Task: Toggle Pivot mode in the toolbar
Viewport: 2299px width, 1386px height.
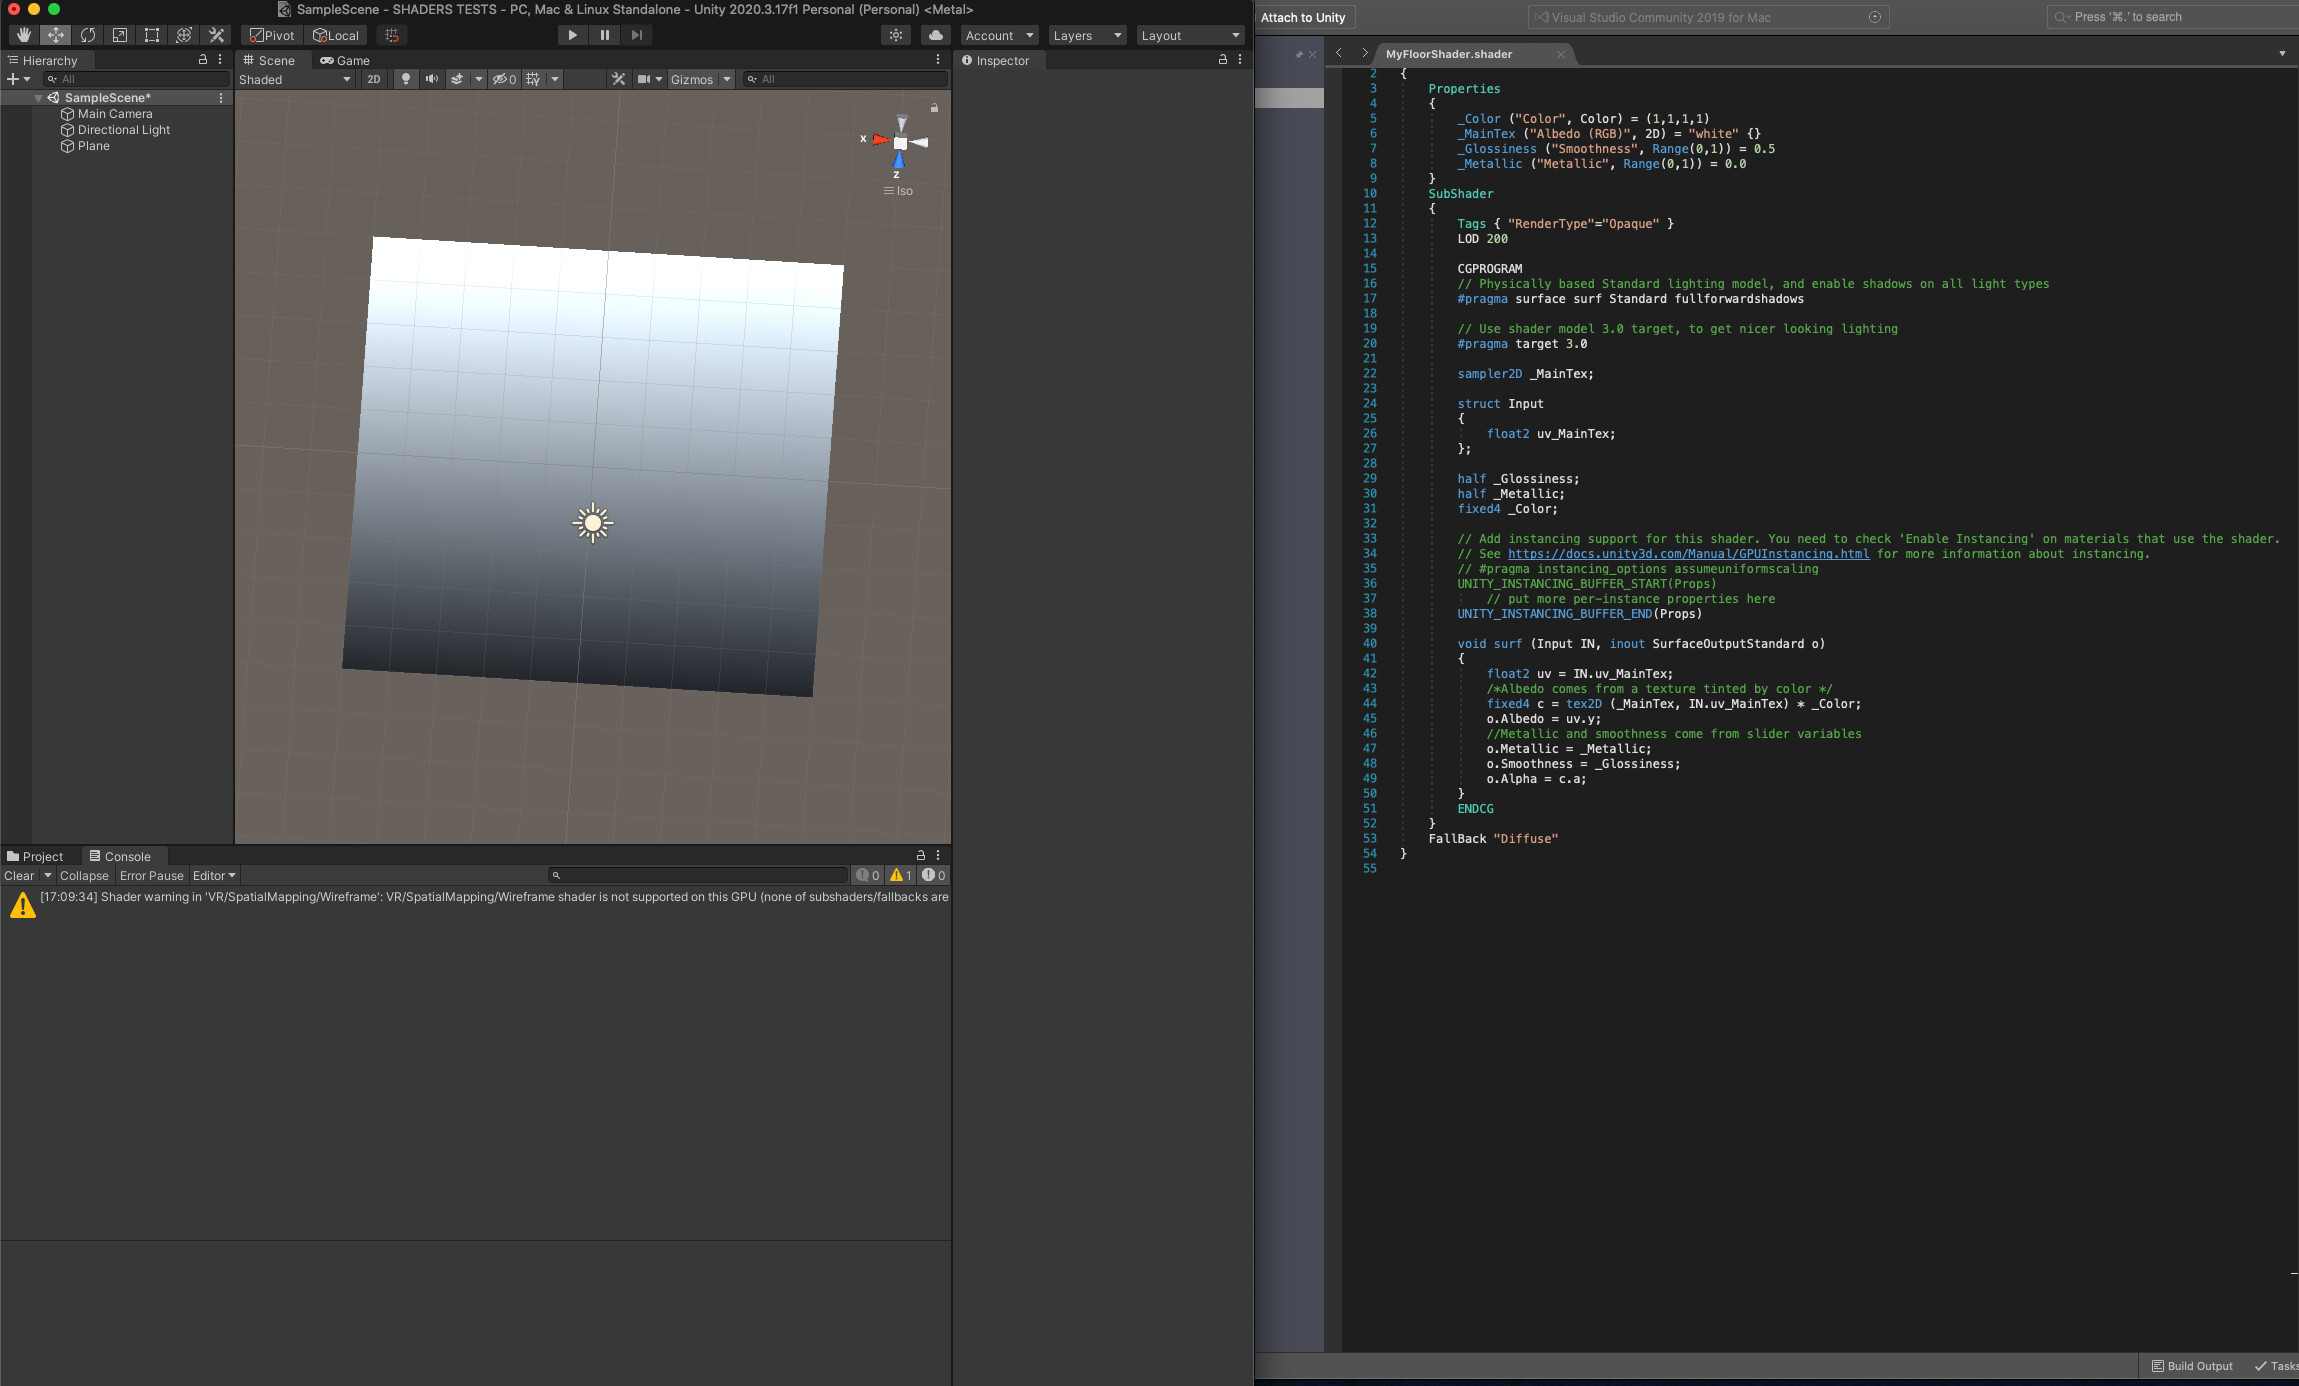Action: 270,35
